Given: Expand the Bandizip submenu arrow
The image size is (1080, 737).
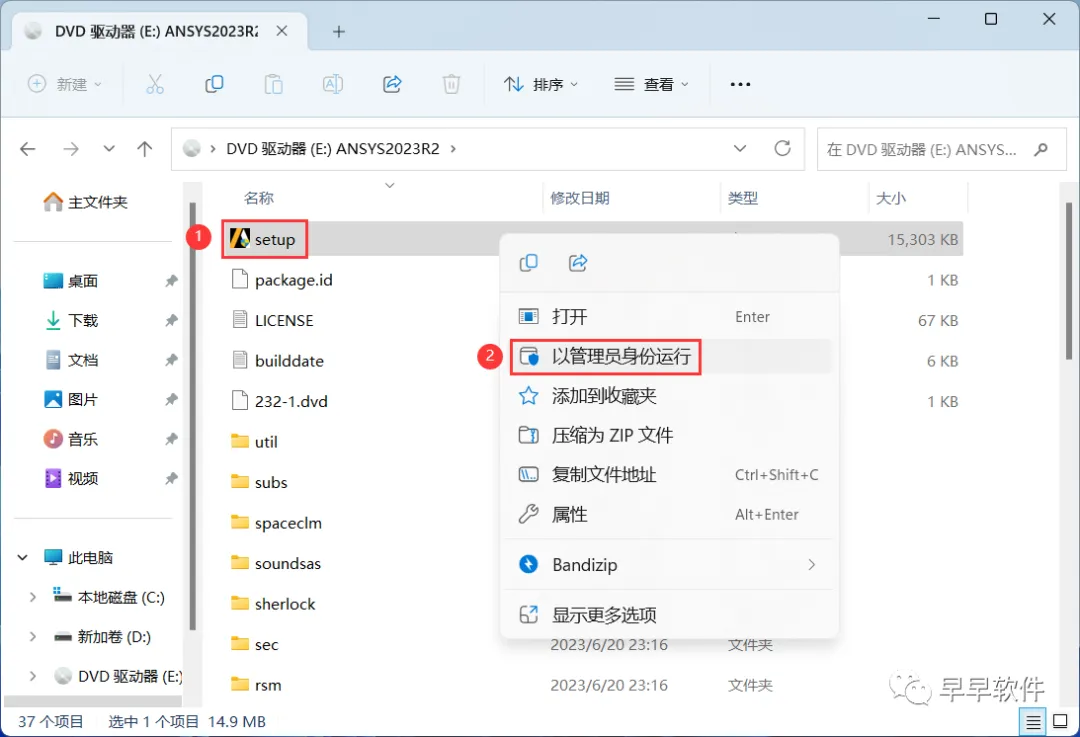Looking at the screenshot, I should 811,565.
